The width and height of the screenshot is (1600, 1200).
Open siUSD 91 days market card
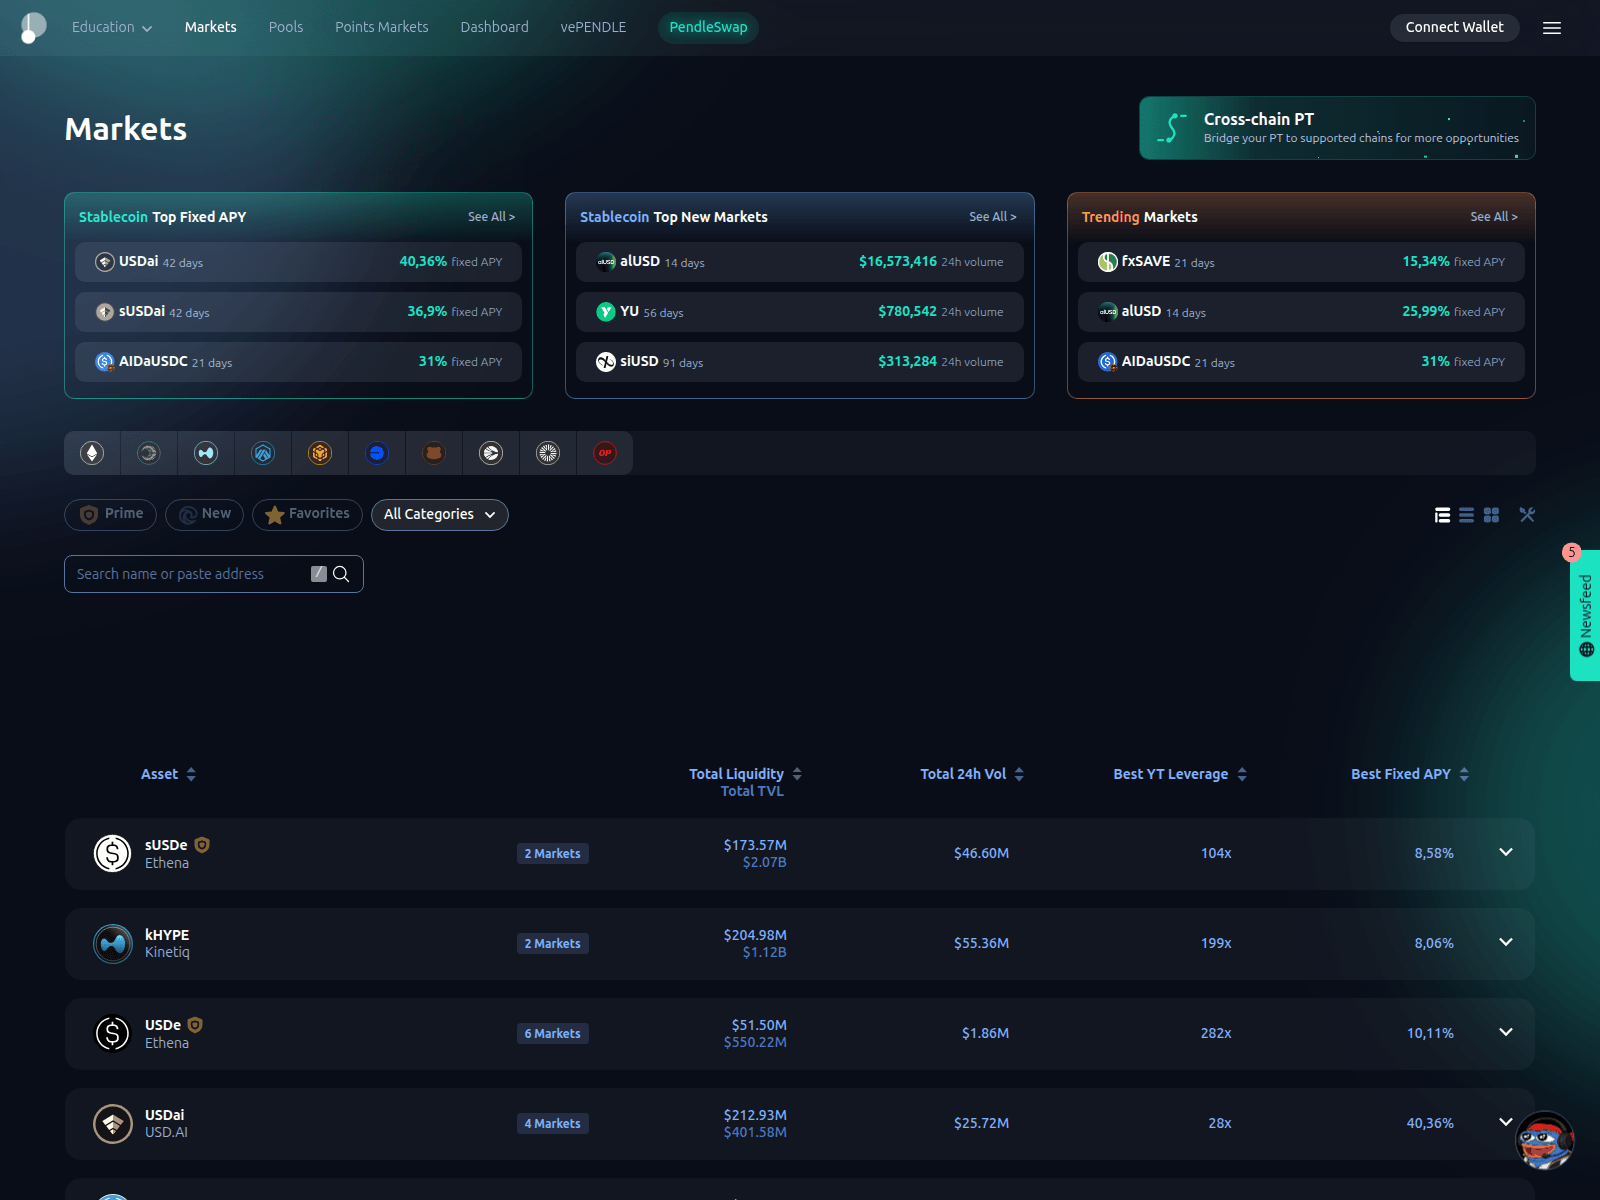click(x=800, y=362)
